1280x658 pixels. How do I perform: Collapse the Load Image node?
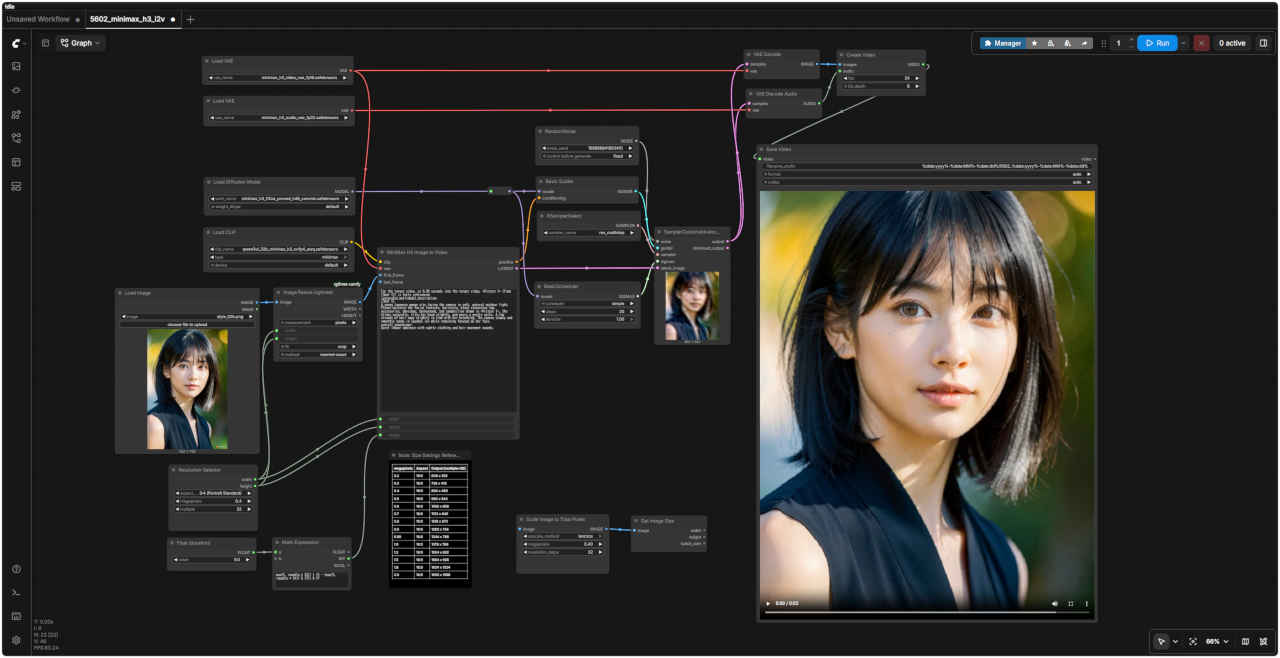coord(120,293)
